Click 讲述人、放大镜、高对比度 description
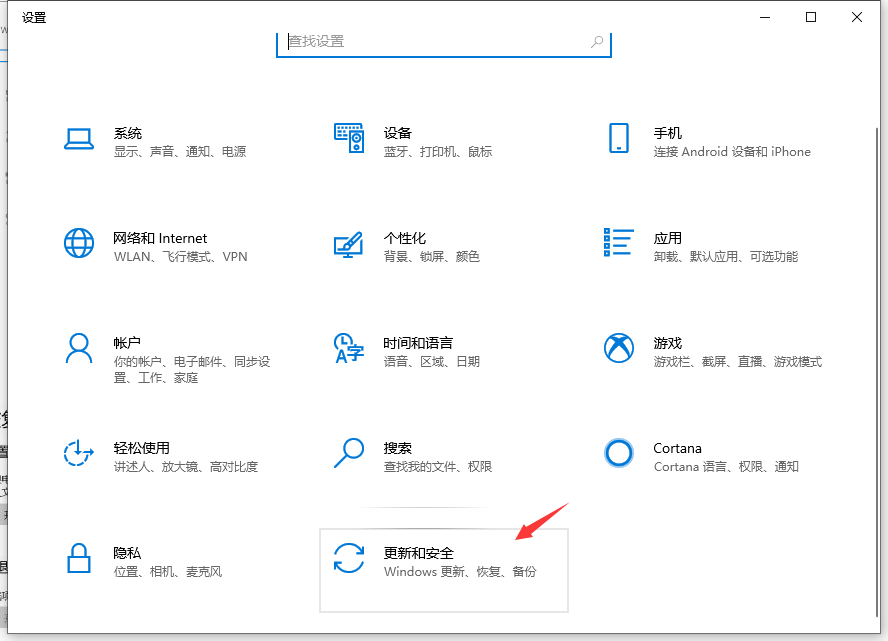The height and width of the screenshot is (641, 888). [x=186, y=467]
